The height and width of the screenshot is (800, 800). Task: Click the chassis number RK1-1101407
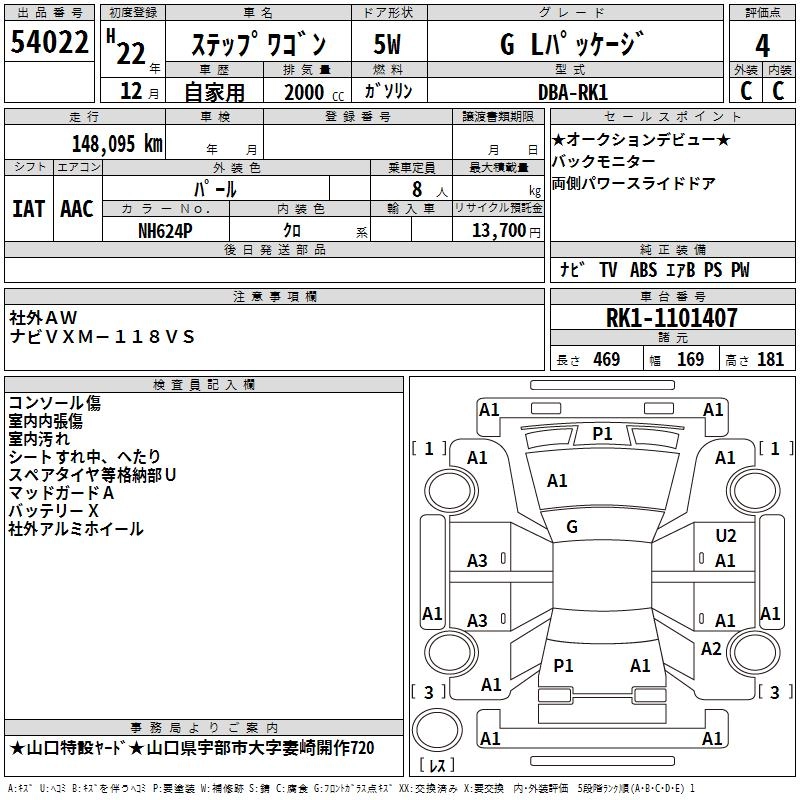[671, 318]
